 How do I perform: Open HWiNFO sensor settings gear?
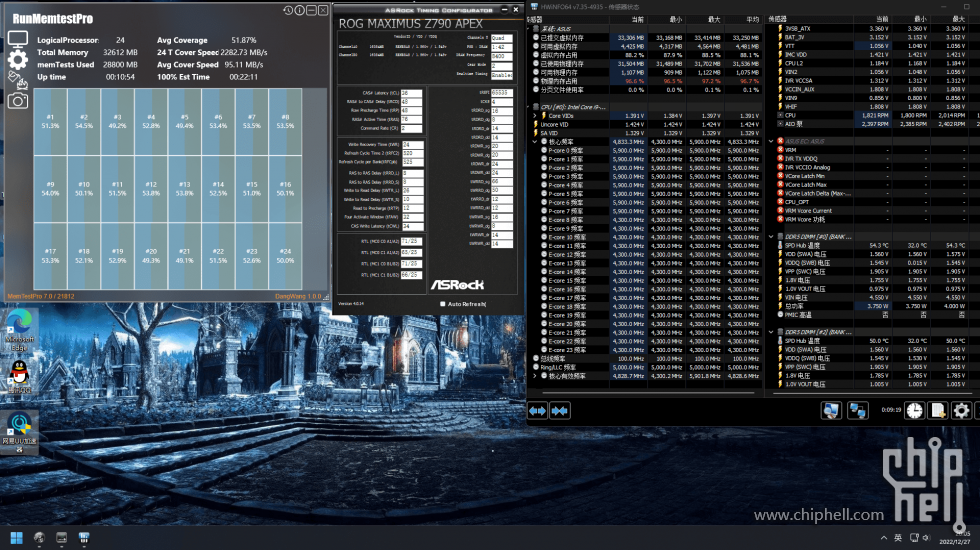point(961,410)
